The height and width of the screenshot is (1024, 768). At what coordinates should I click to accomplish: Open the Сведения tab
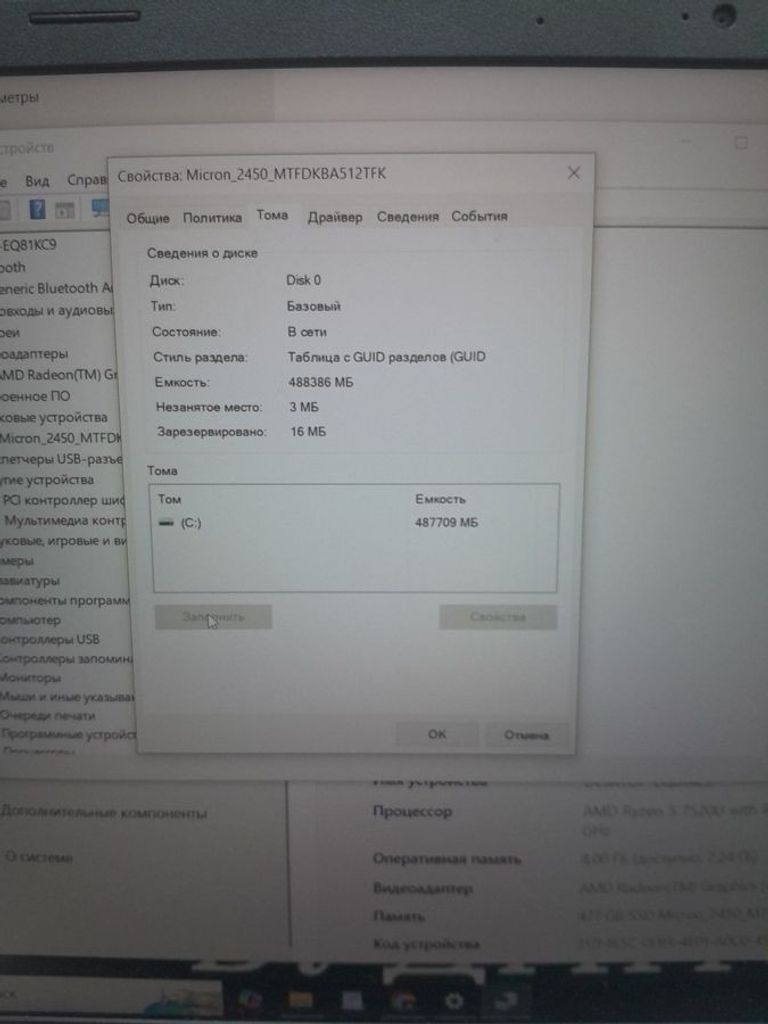407,217
